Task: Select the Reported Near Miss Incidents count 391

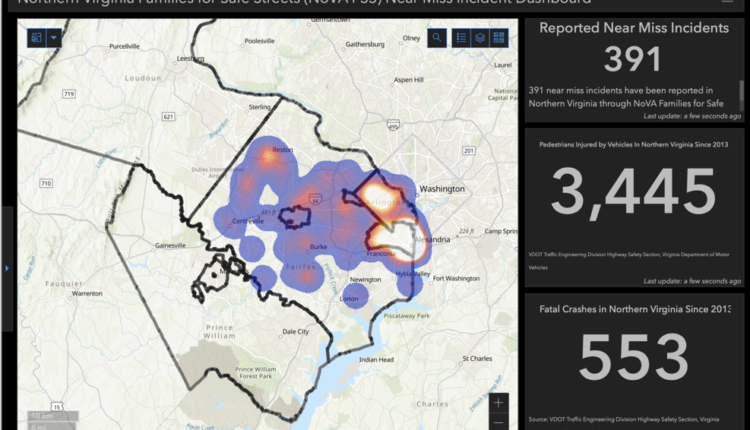Action: pyautogui.click(x=633, y=60)
